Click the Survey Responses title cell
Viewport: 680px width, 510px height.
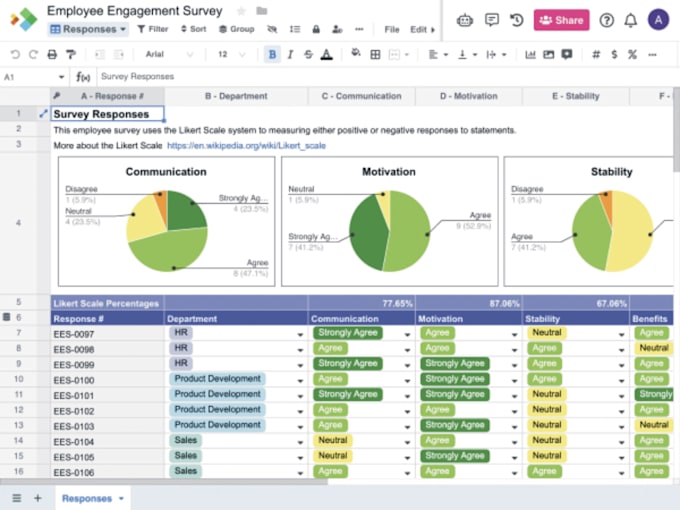coord(107,114)
